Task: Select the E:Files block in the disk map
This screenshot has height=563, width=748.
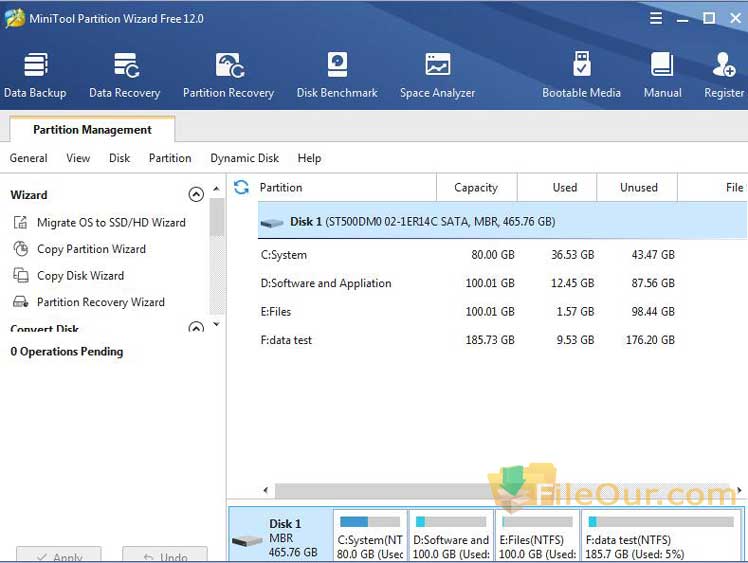Action: [x=538, y=535]
